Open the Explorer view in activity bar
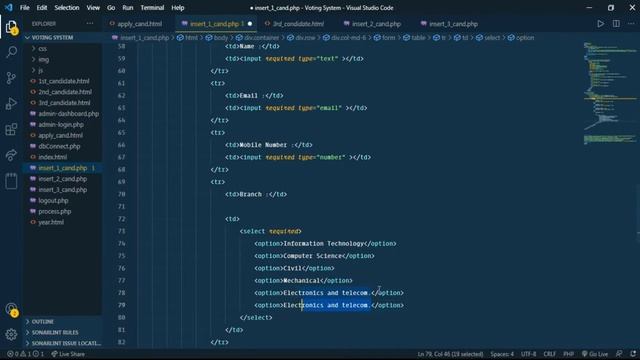 coord(11,27)
